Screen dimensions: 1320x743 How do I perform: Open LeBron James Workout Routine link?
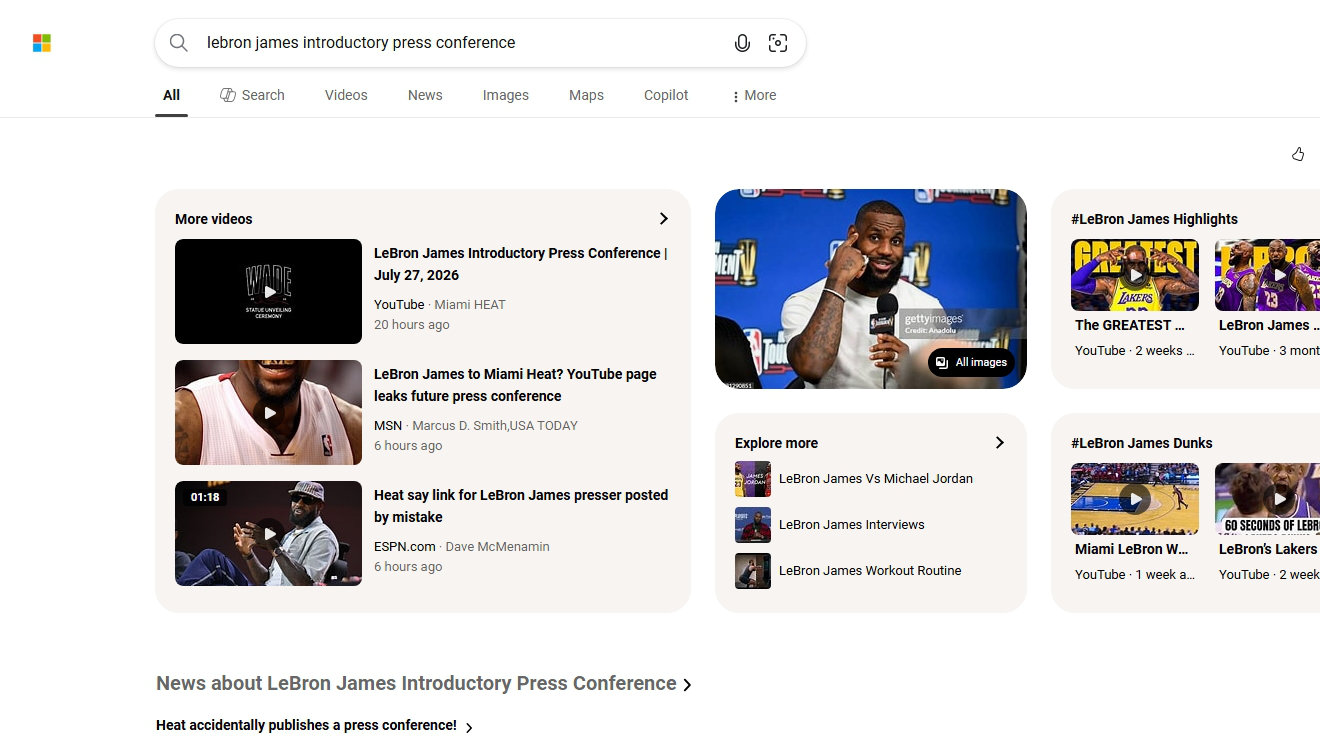point(870,571)
